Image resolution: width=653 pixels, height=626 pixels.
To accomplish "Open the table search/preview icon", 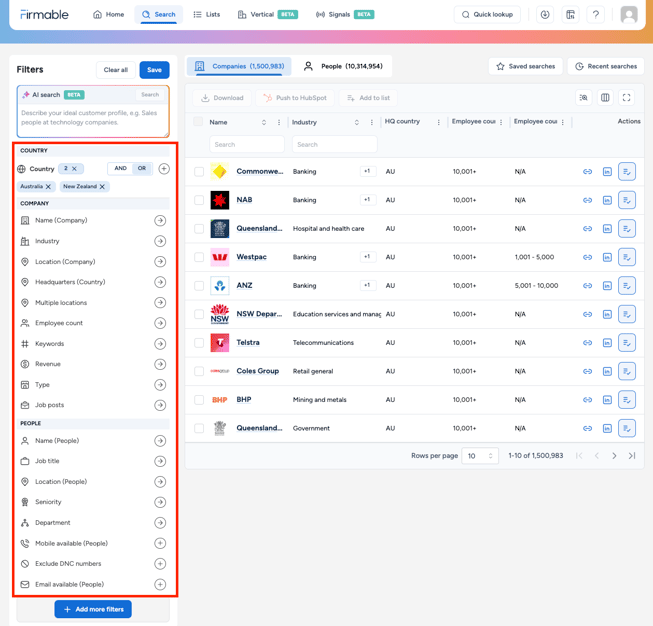I will (x=583, y=97).
